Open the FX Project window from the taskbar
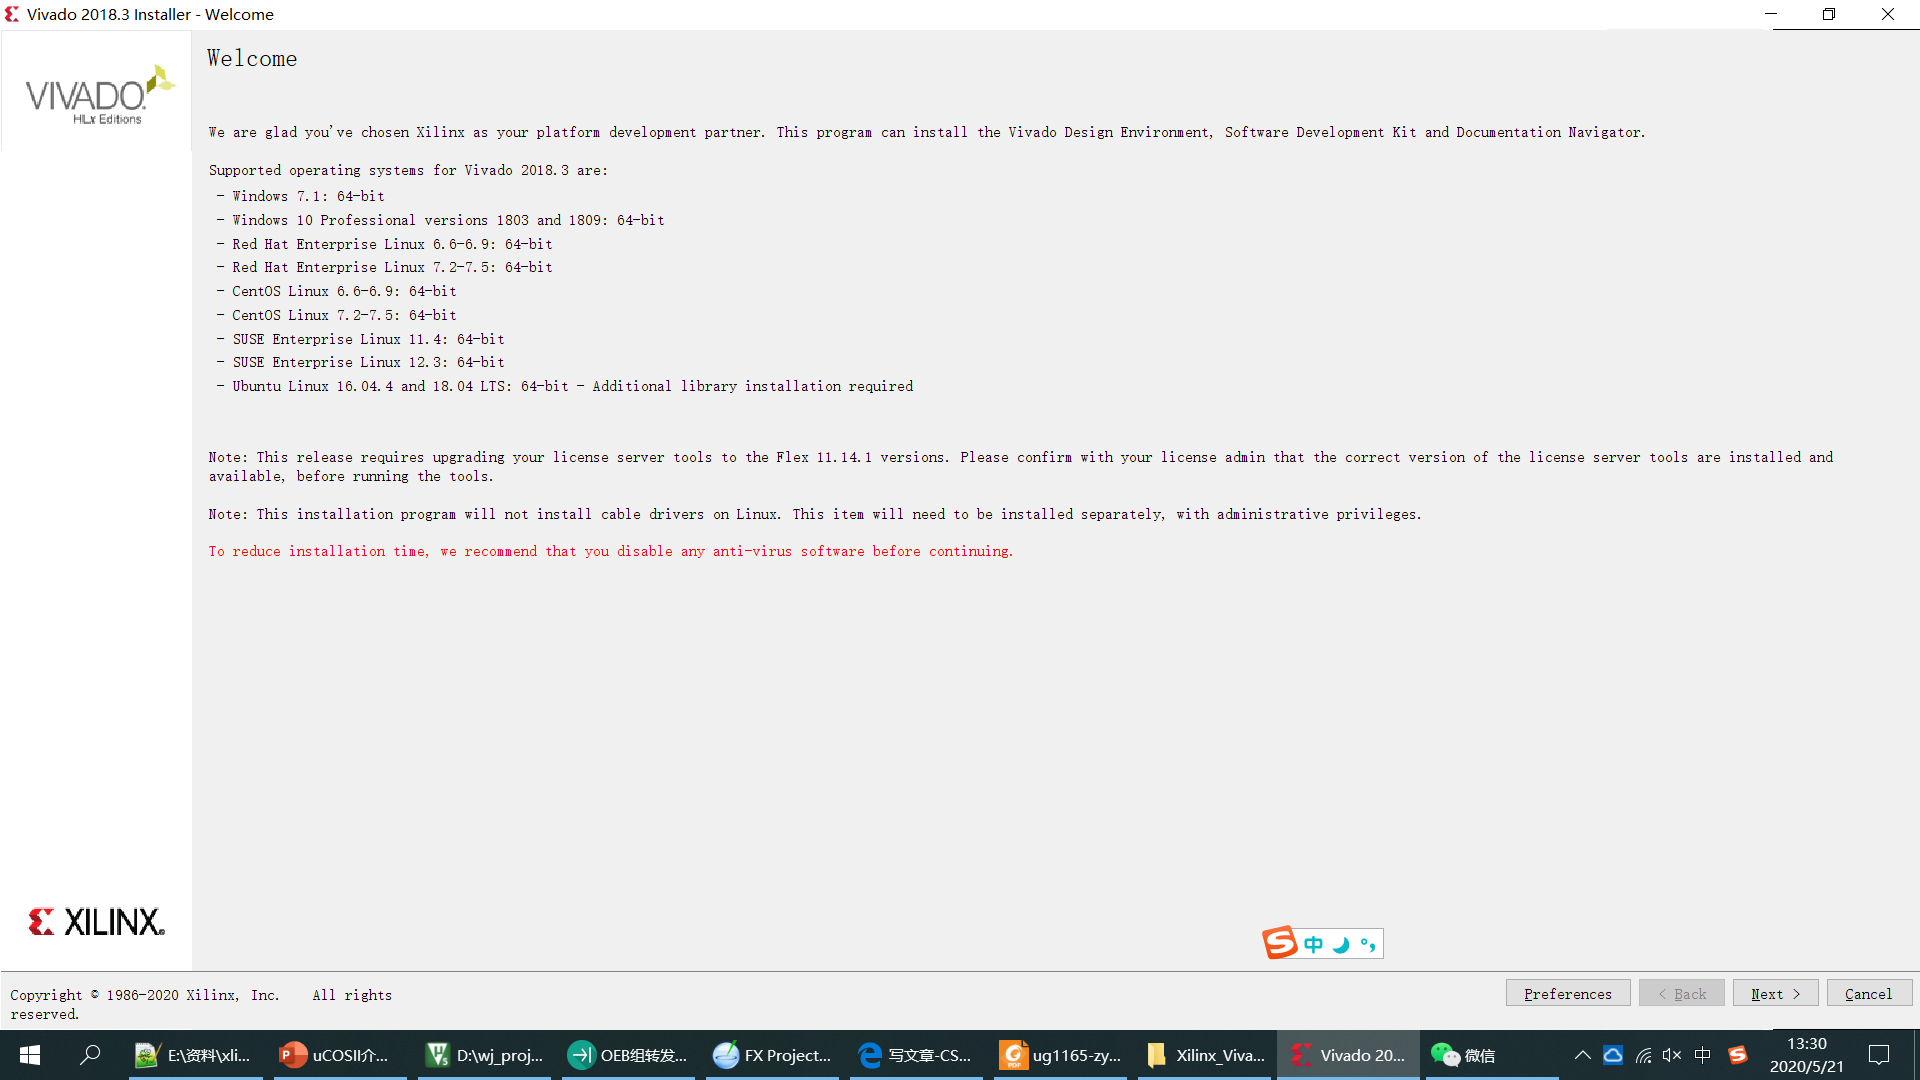1920x1080 pixels. pos(772,1055)
